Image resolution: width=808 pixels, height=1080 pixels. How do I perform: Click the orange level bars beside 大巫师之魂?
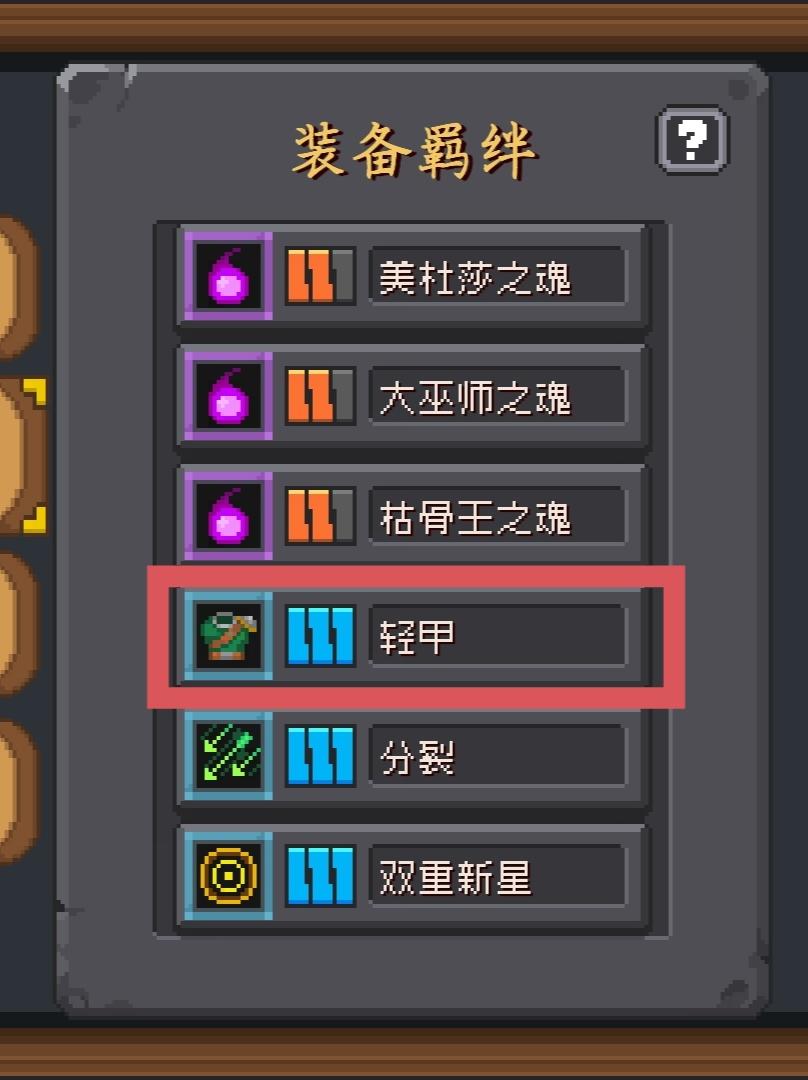coord(320,395)
